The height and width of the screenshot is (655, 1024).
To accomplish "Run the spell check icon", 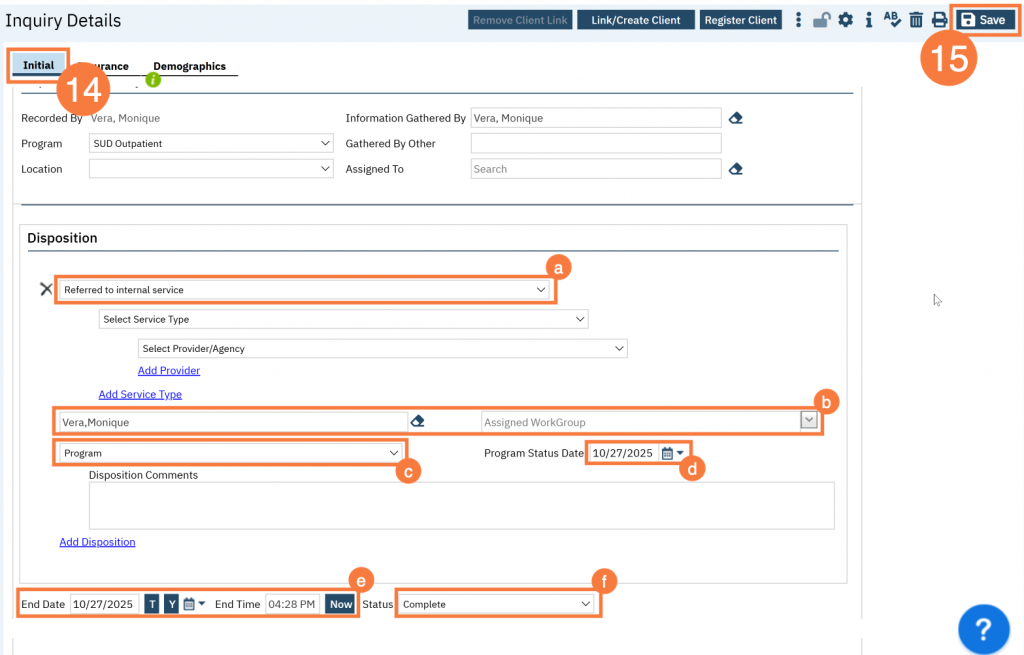I will [892, 20].
